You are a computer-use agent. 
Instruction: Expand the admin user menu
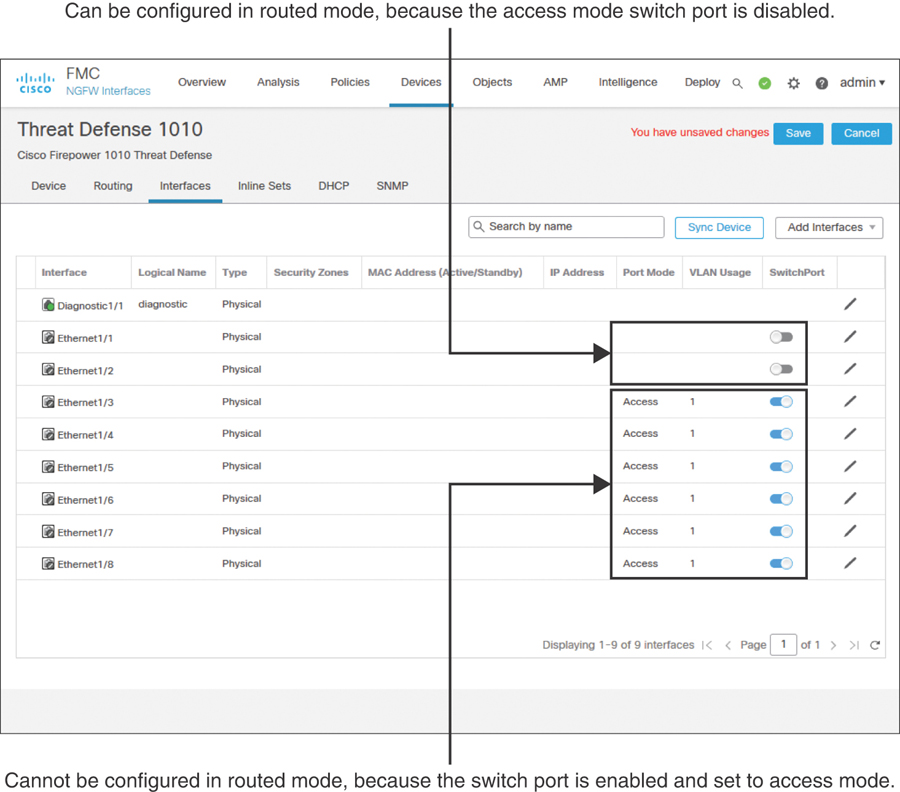[862, 83]
